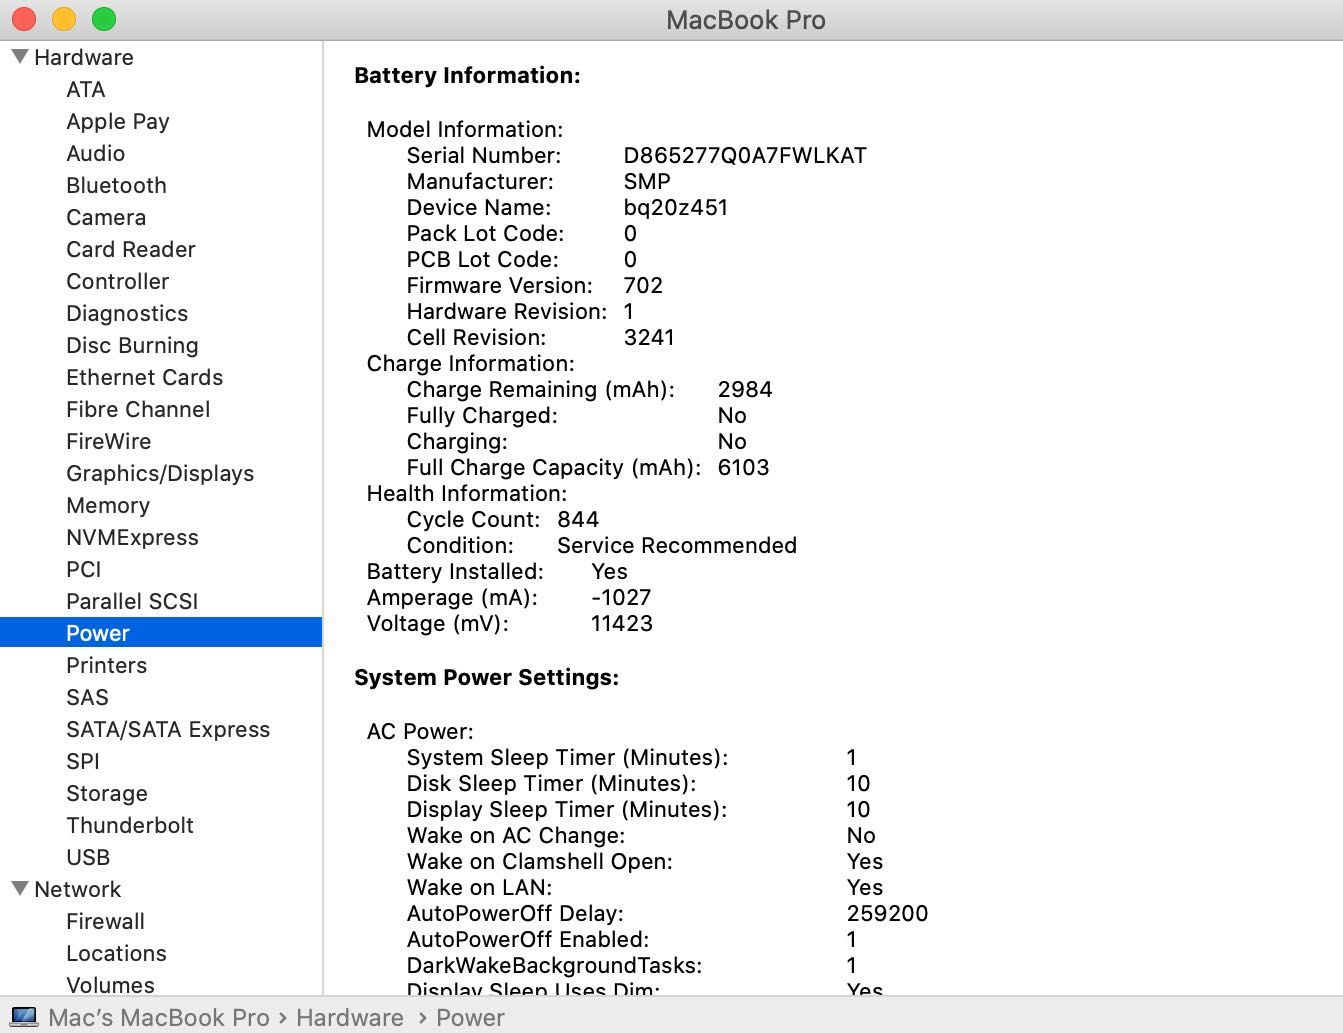Click the amperage value -1027

(621, 597)
